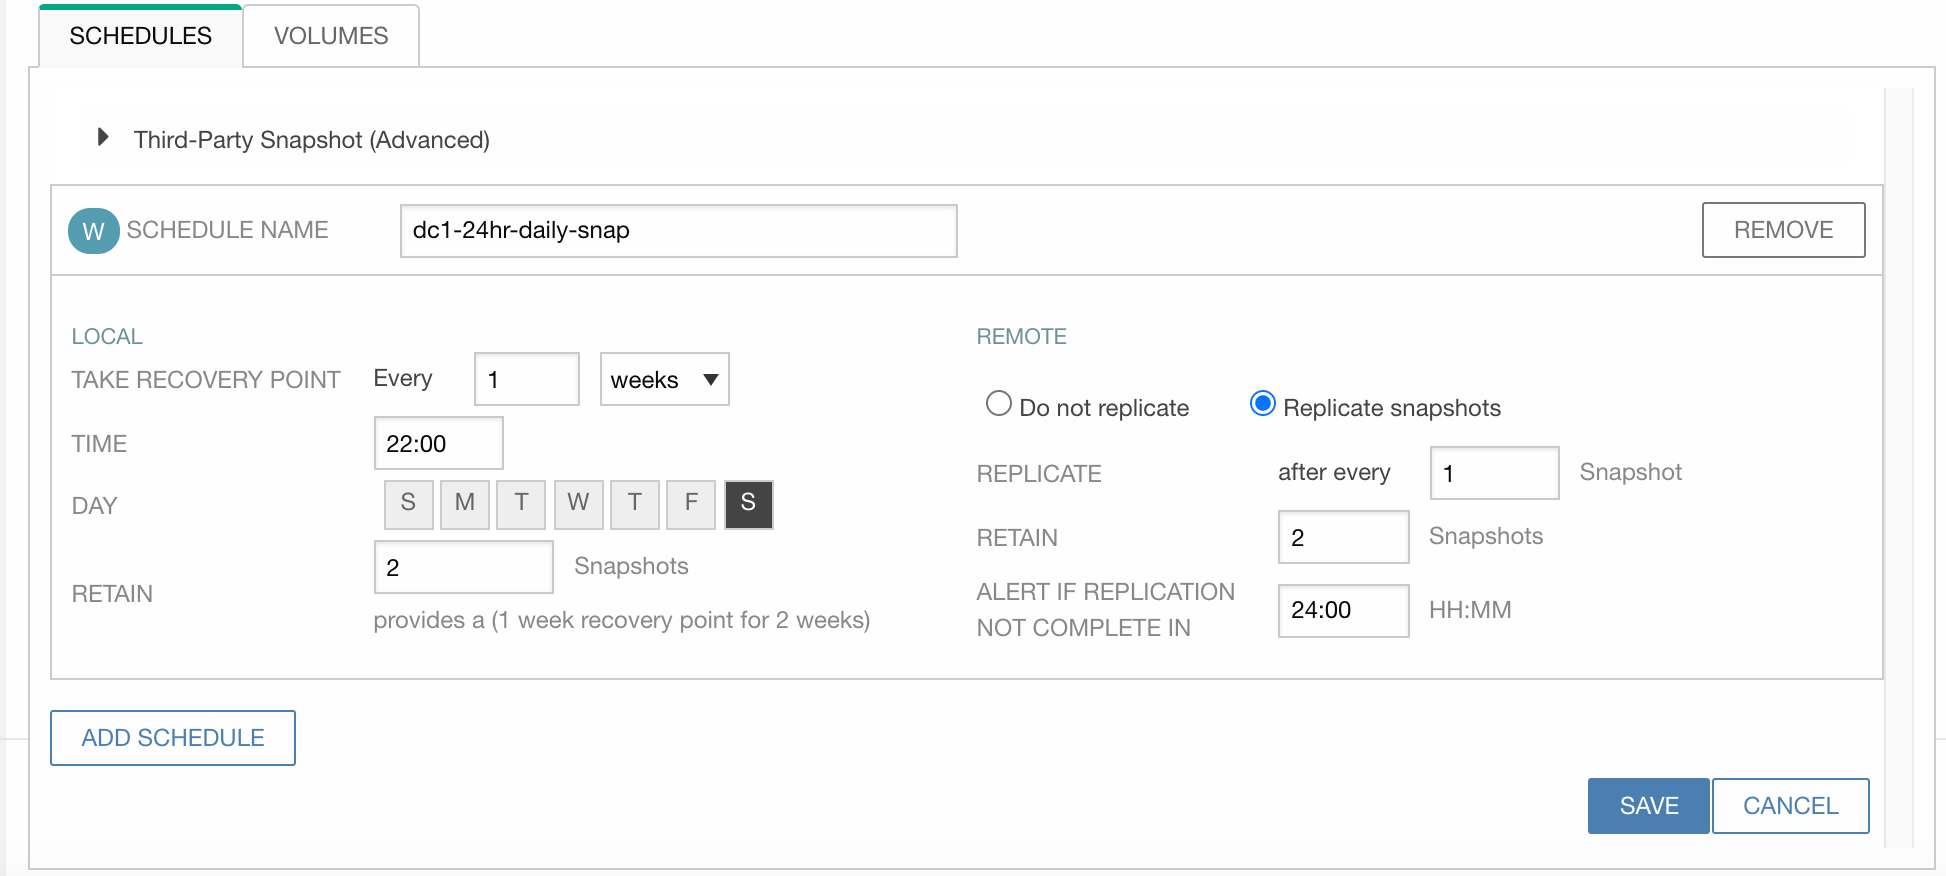Click the replicate after every count field
The width and height of the screenshot is (1946, 876).
point(1494,473)
